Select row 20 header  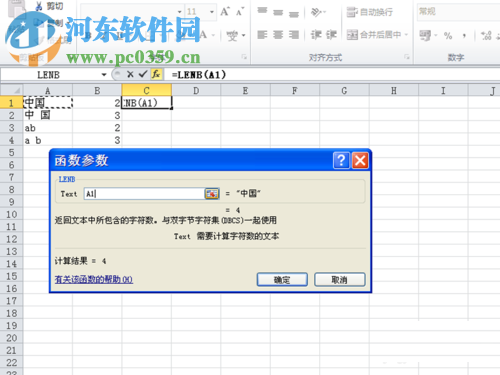click(11, 338)
